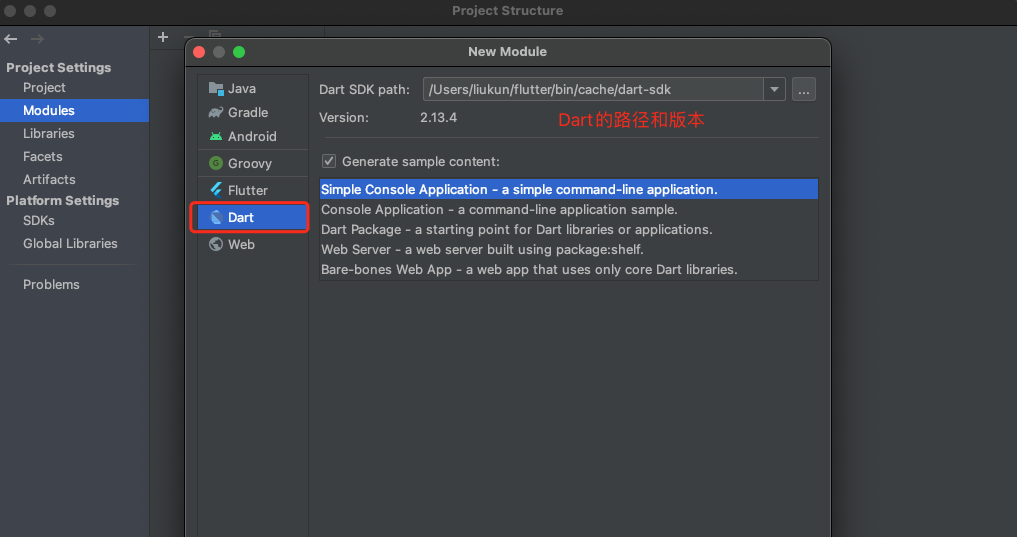Browse for Dart SDK path
The width and height of the screenshot is (1017, 537).
click(804, 90)
